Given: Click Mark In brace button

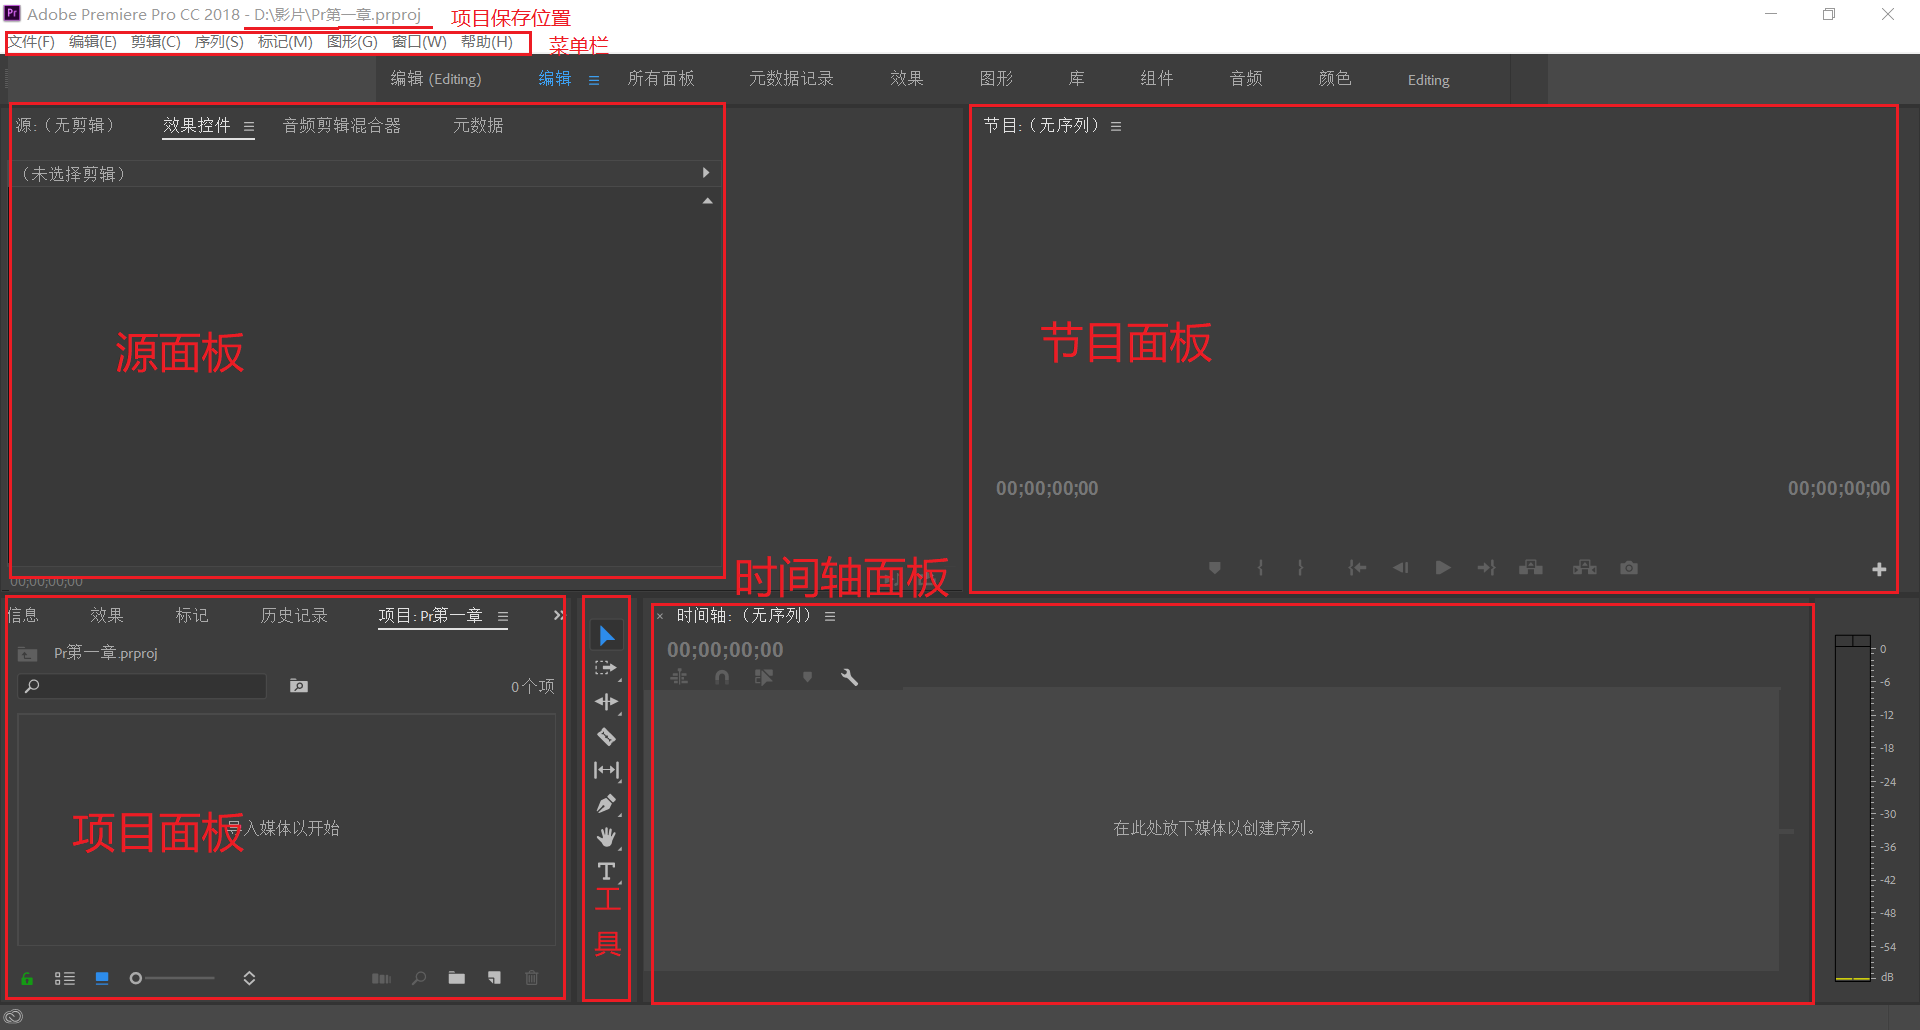Looking at the screenshot, I should click(x=1260, y=568).
